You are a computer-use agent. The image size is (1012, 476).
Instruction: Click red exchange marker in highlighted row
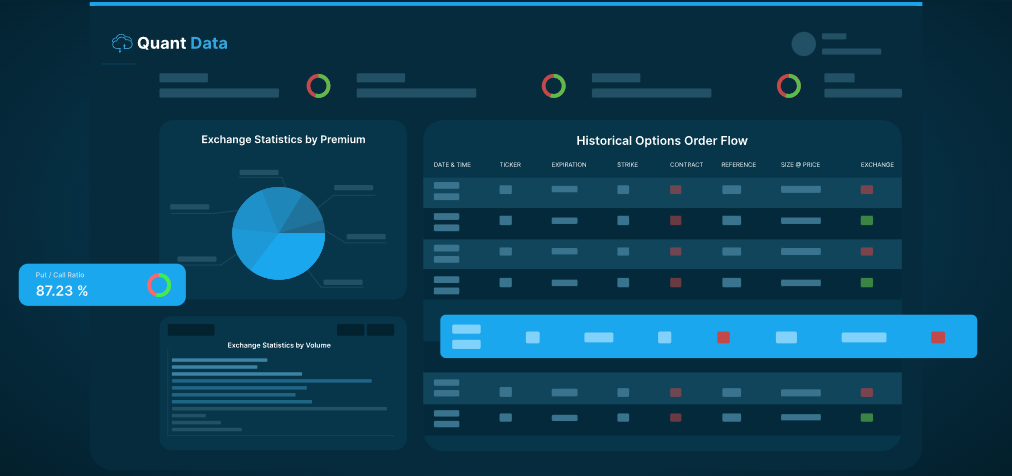[x=938, y=337]
